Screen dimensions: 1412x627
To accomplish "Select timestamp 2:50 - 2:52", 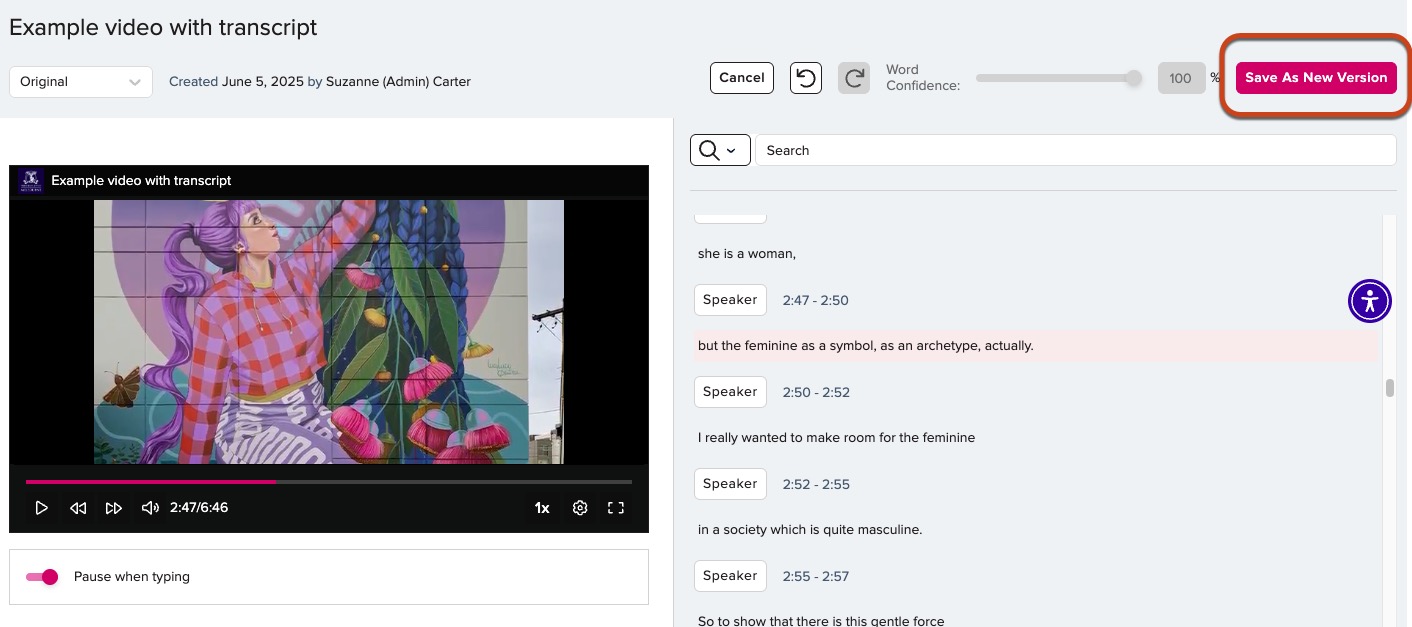I will click(x=816, y=392).
